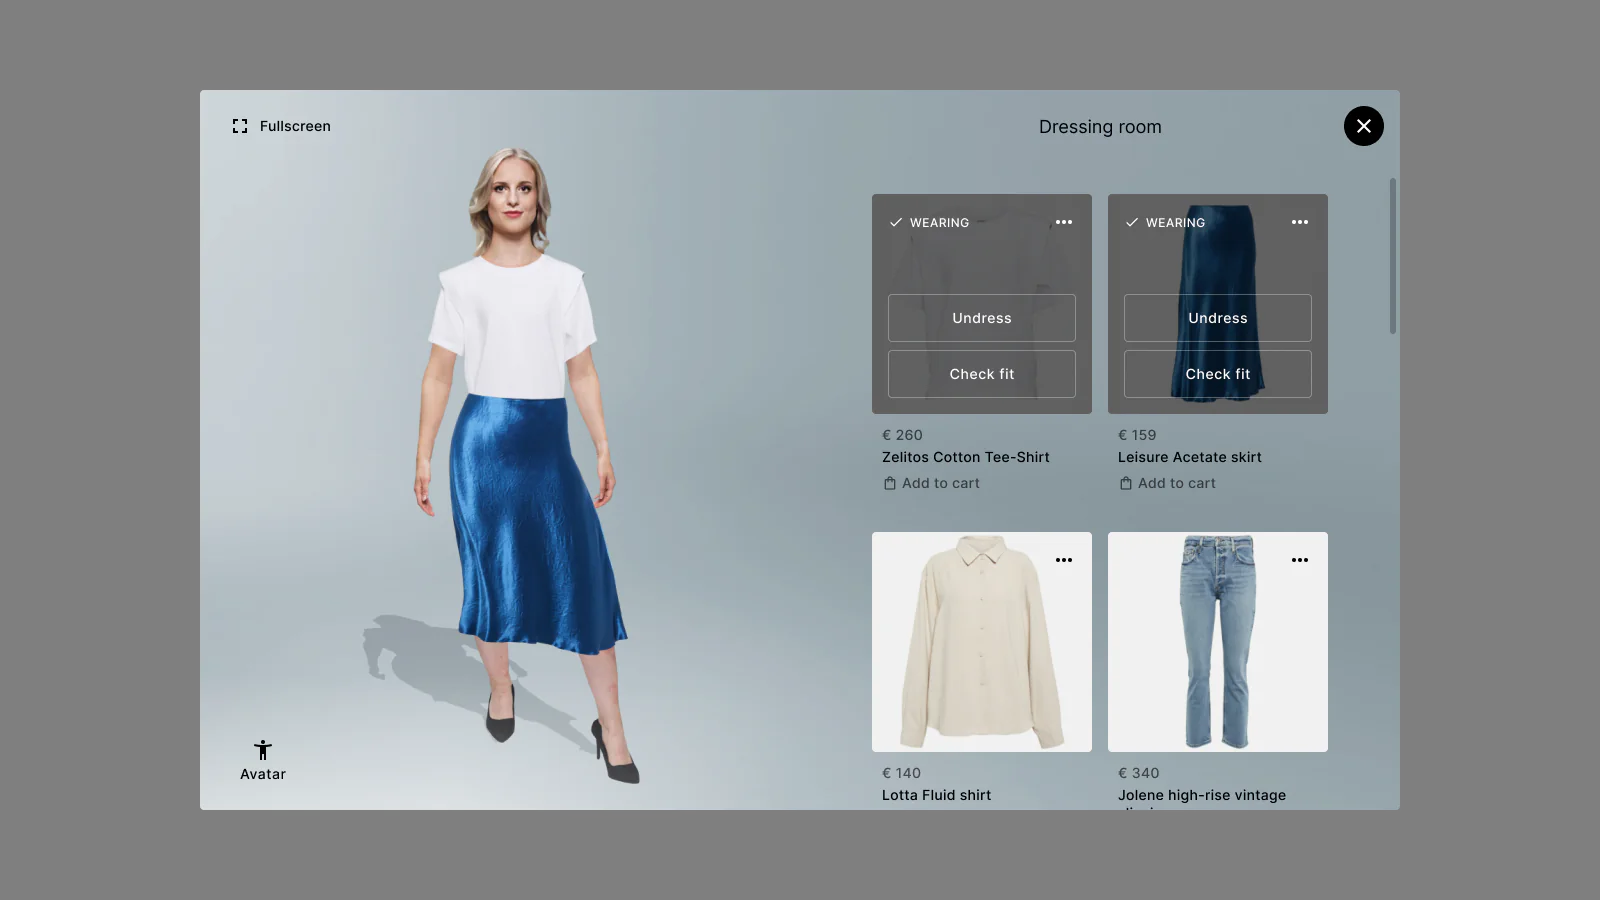
Task: Check fit of the Zelitos Cotton Tee-Shirt
Action: (x=981, y=374)
